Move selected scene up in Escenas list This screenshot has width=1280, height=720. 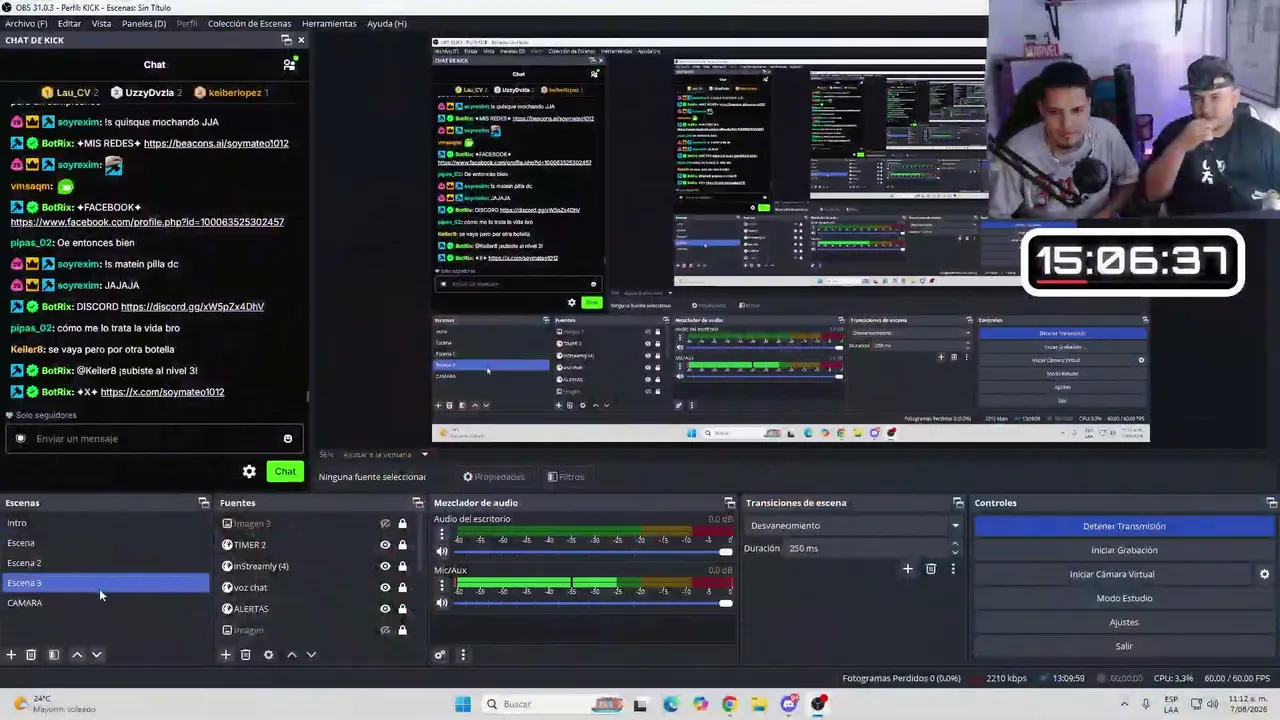tap(77, 655)
